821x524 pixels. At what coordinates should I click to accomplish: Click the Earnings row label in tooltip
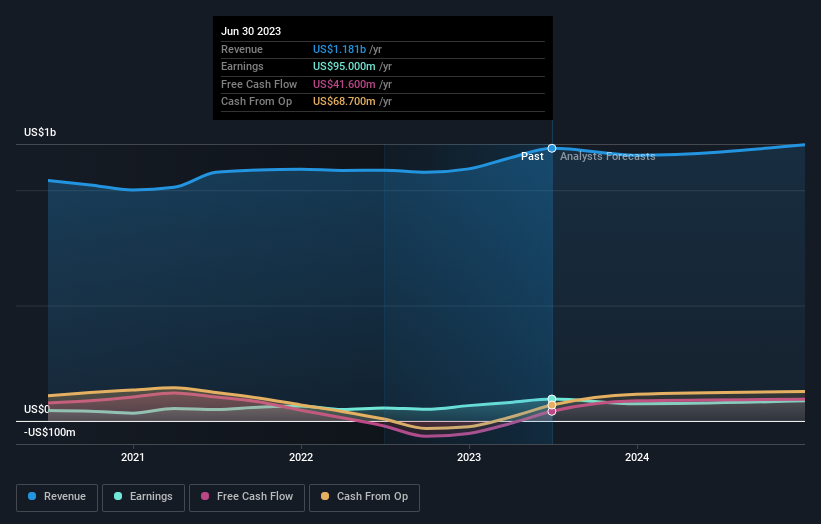pyautogui.click(x=242, y=66)
